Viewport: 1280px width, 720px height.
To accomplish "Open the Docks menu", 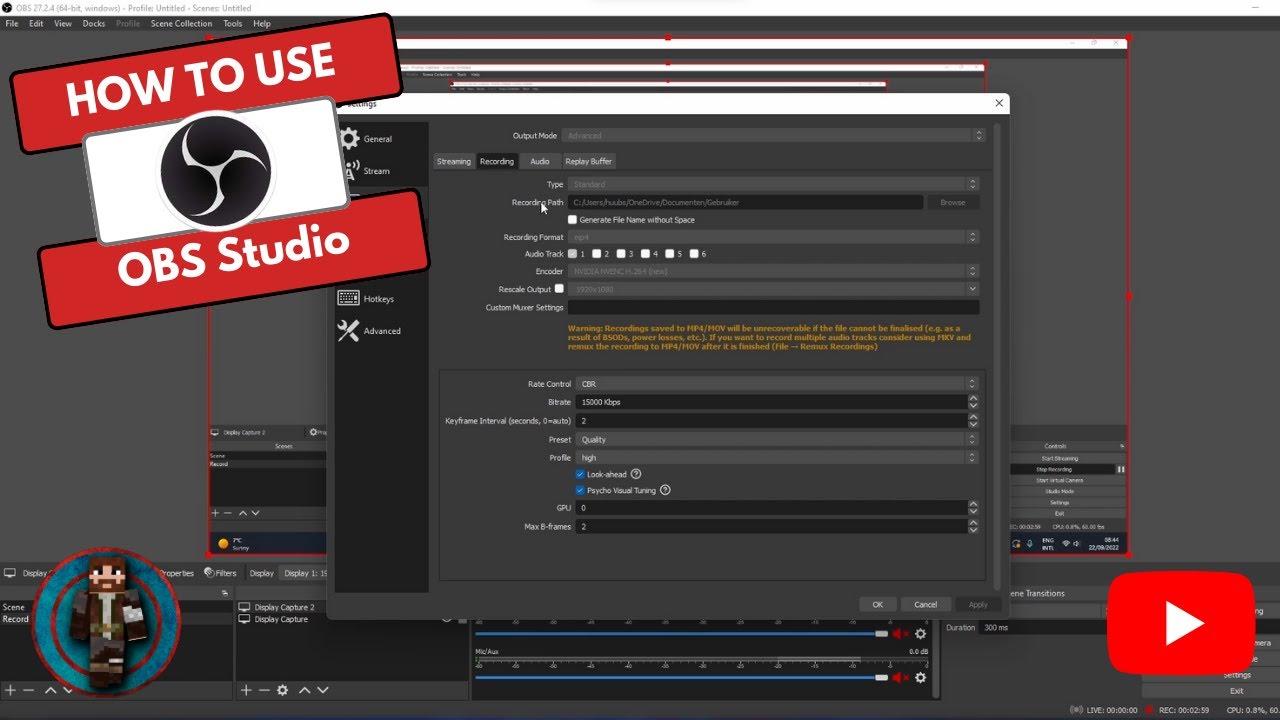I will pyautogui.click(x=93, y=23).
